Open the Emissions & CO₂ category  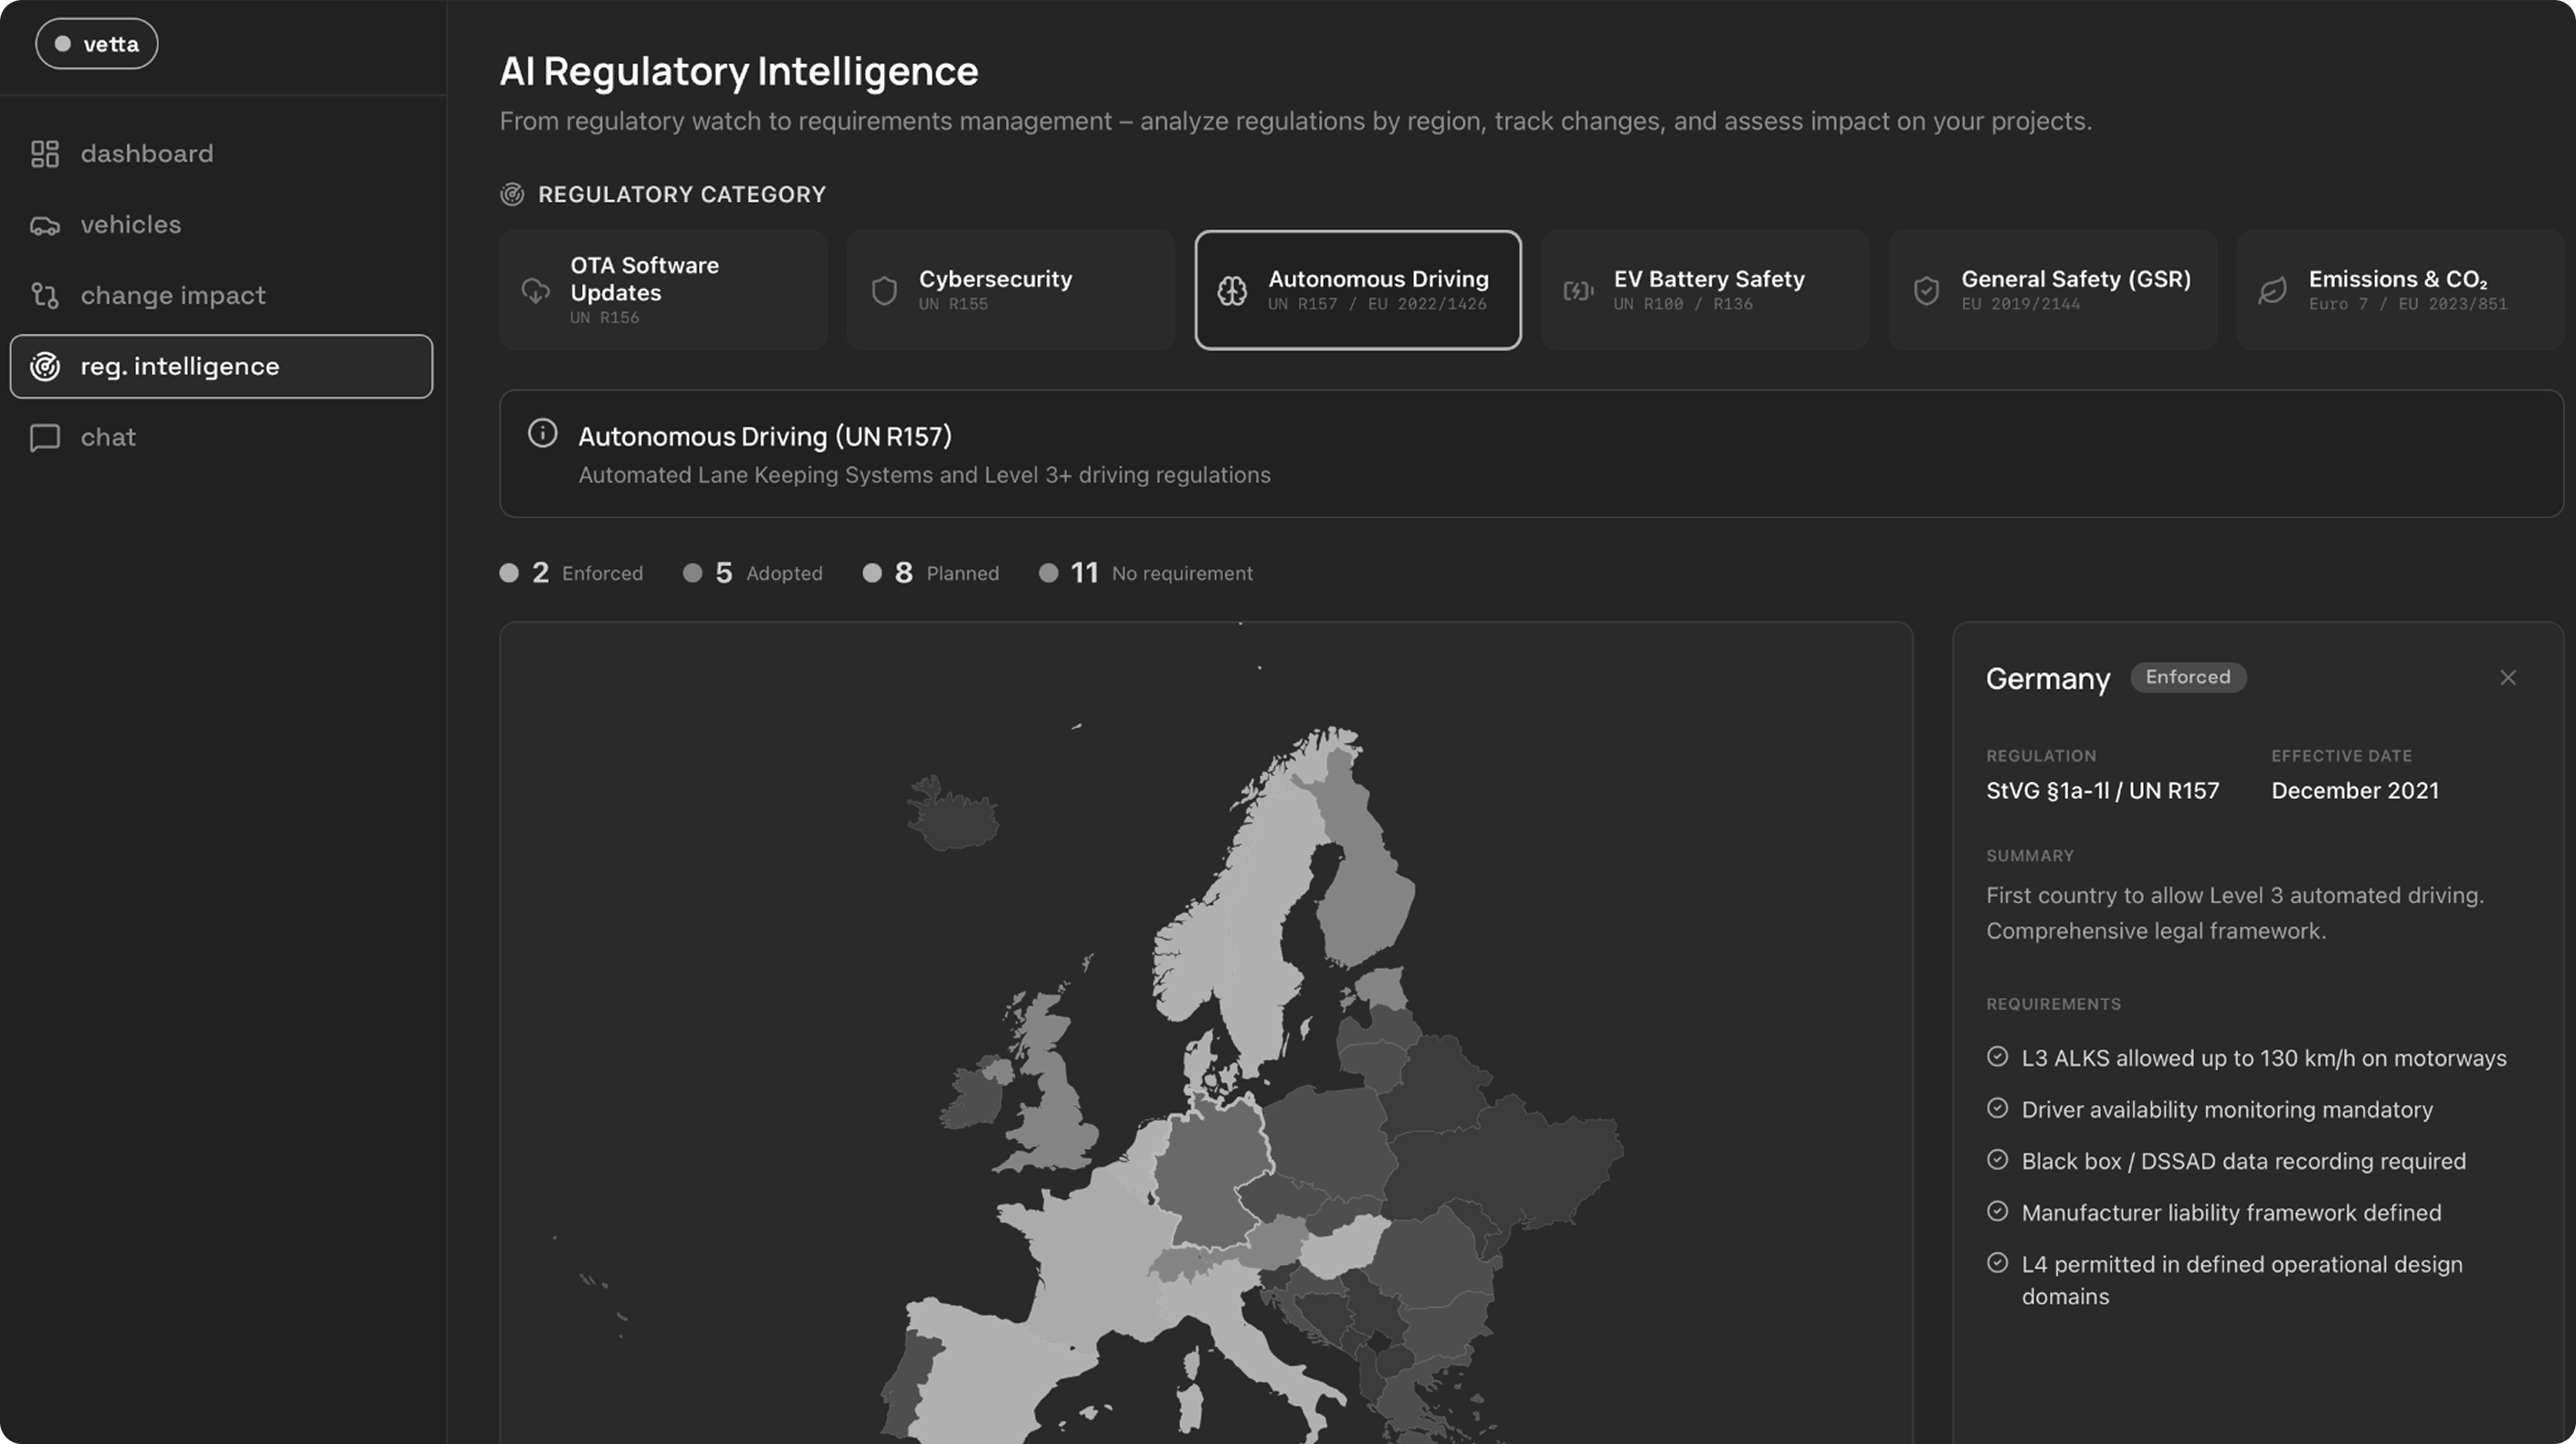2400,290
